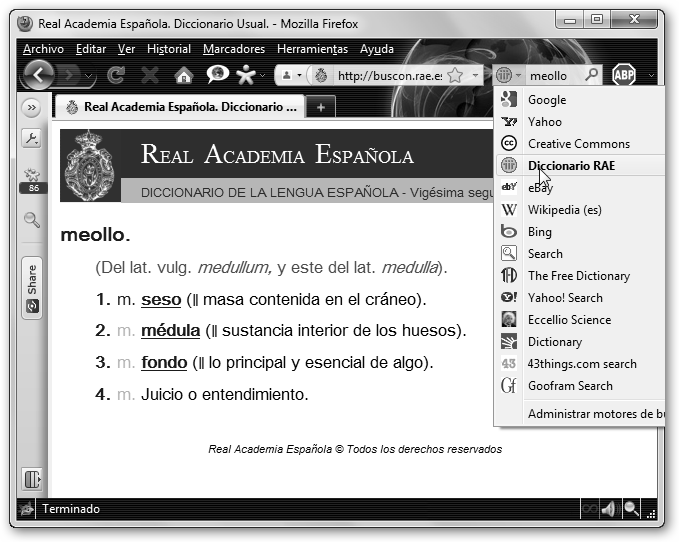Image resolution: width=679 pixels, height=542 pixels.
Task: Bookmark this page with the star icon
Action: (x=454, y=75)
